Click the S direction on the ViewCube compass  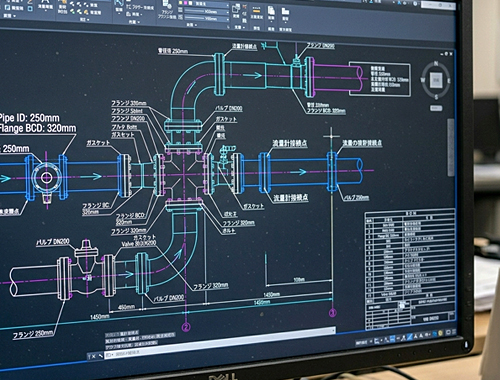pos(436,97)
